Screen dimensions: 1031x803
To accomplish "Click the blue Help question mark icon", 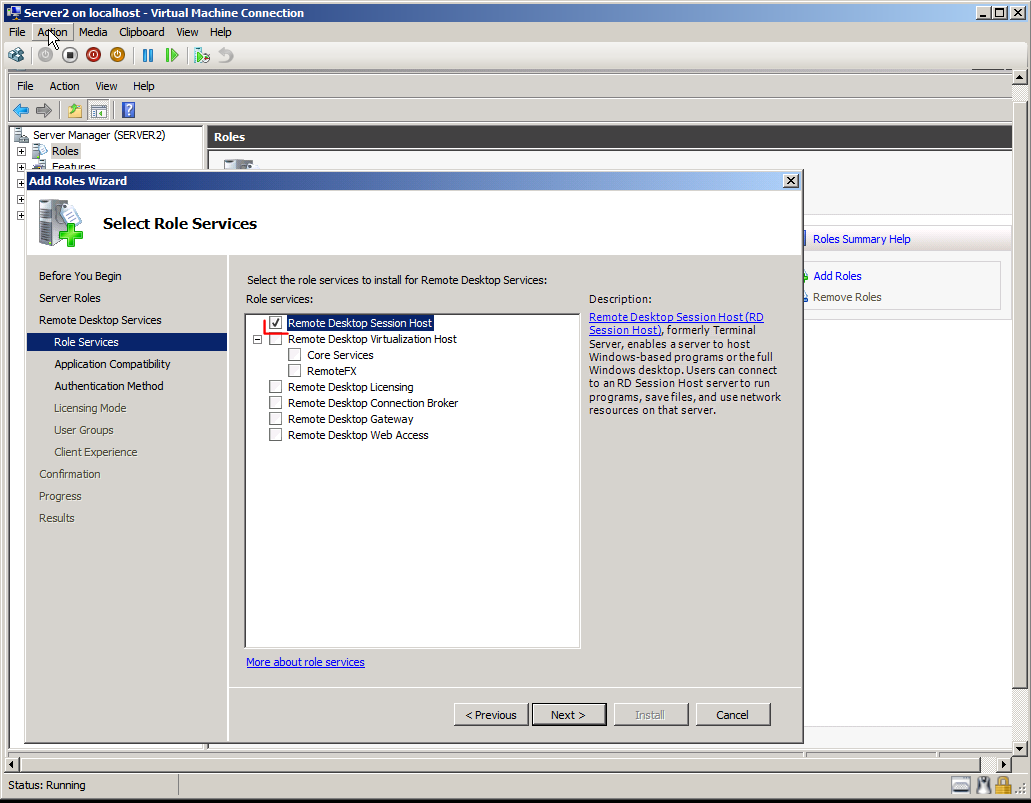I will pos(128,110).
